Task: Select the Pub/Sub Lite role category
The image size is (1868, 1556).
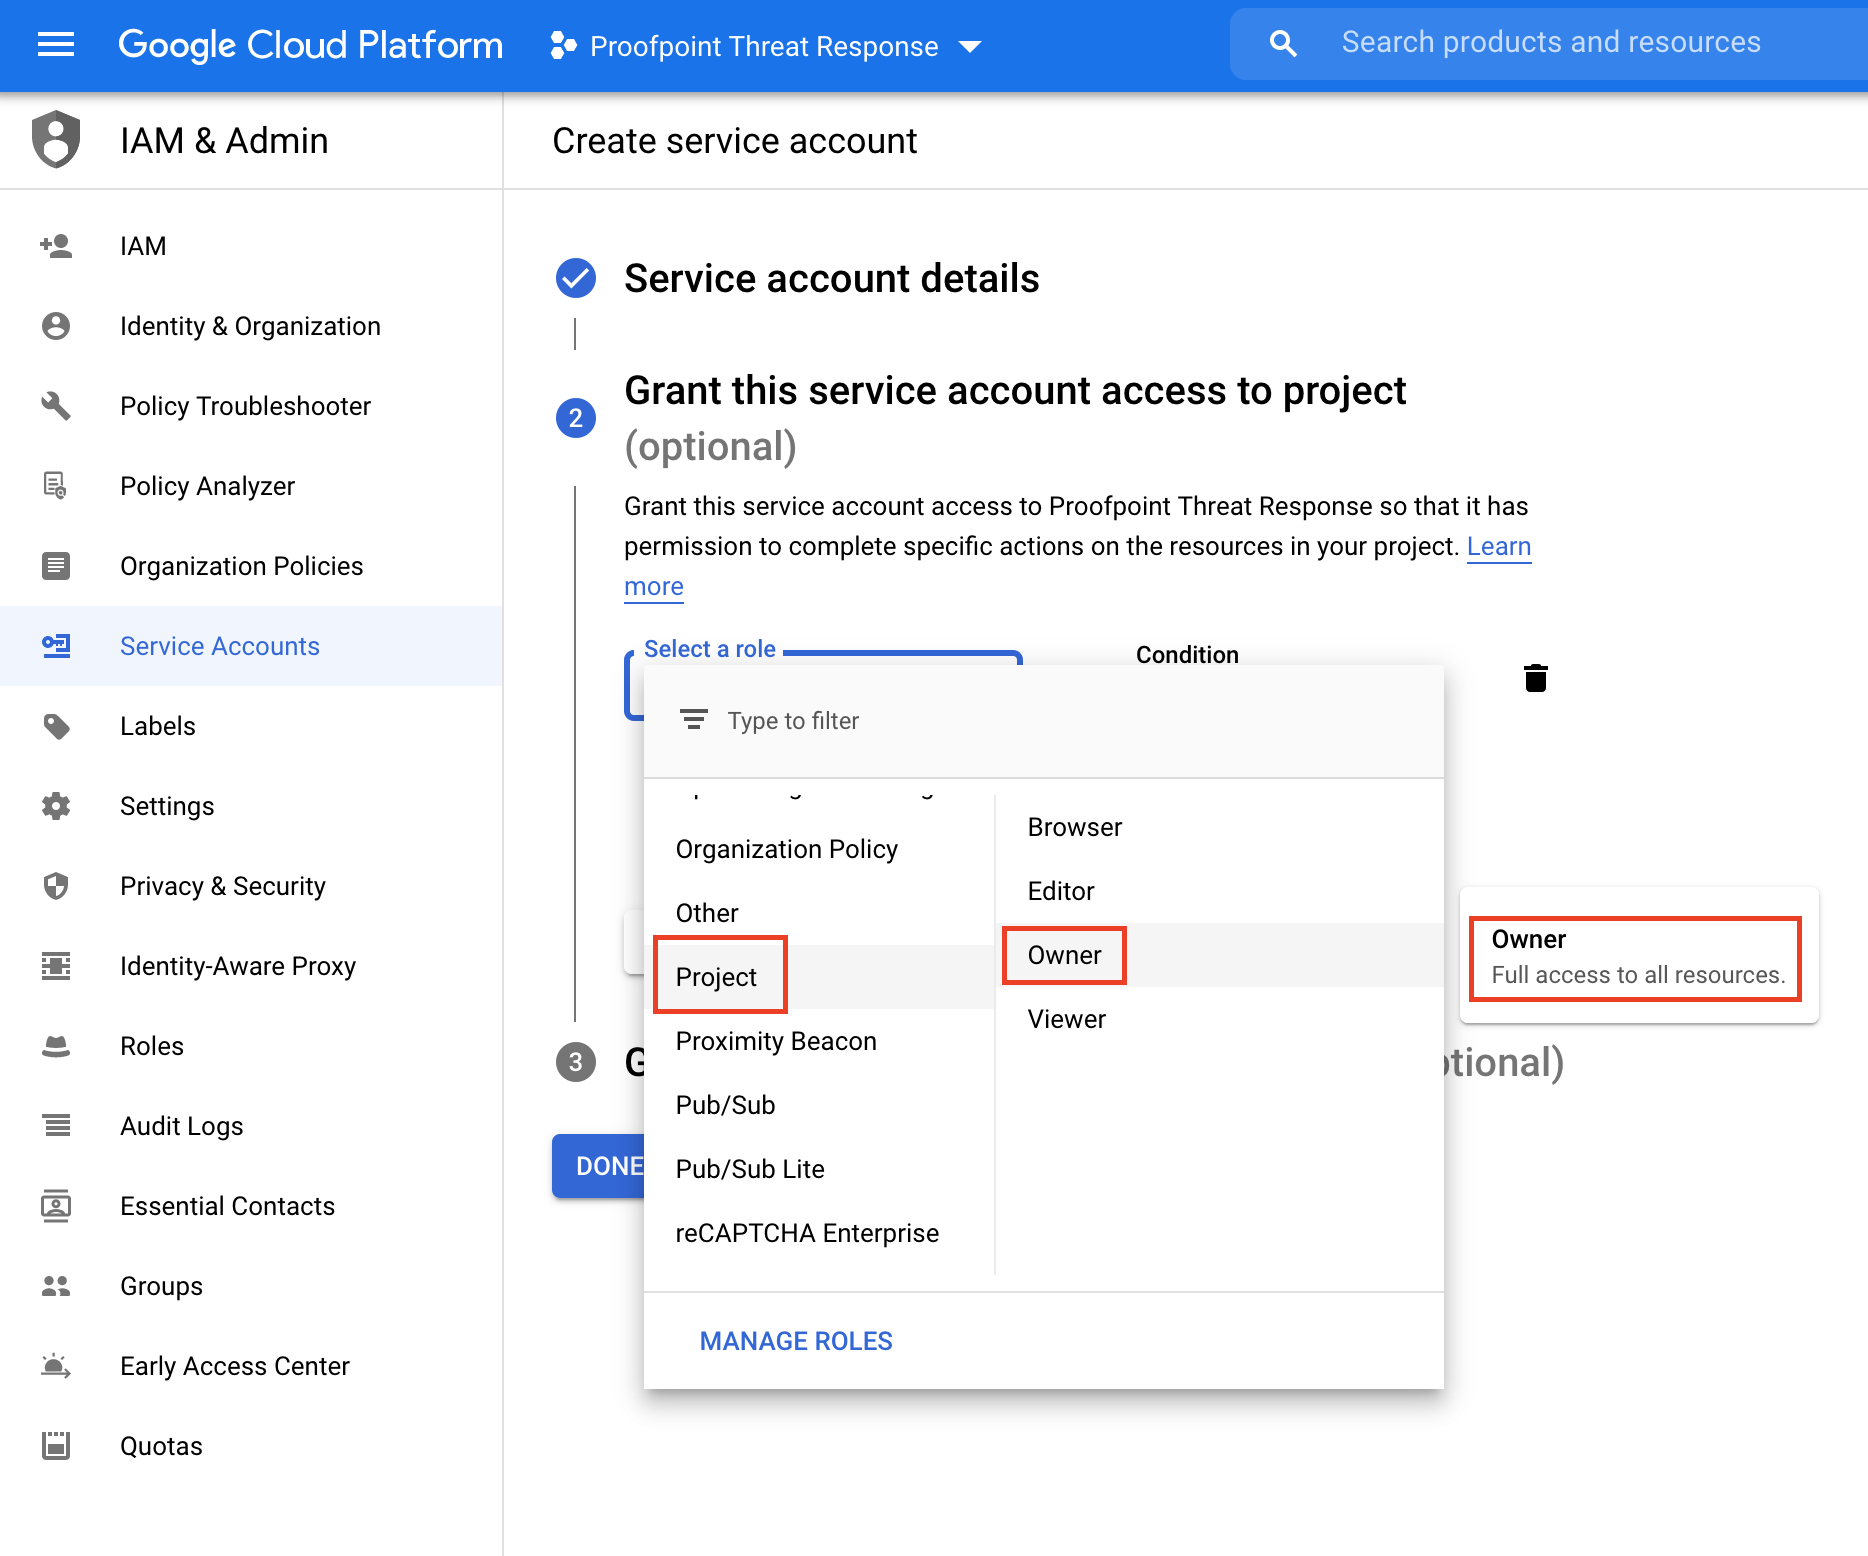Action: click(819, 1169)
